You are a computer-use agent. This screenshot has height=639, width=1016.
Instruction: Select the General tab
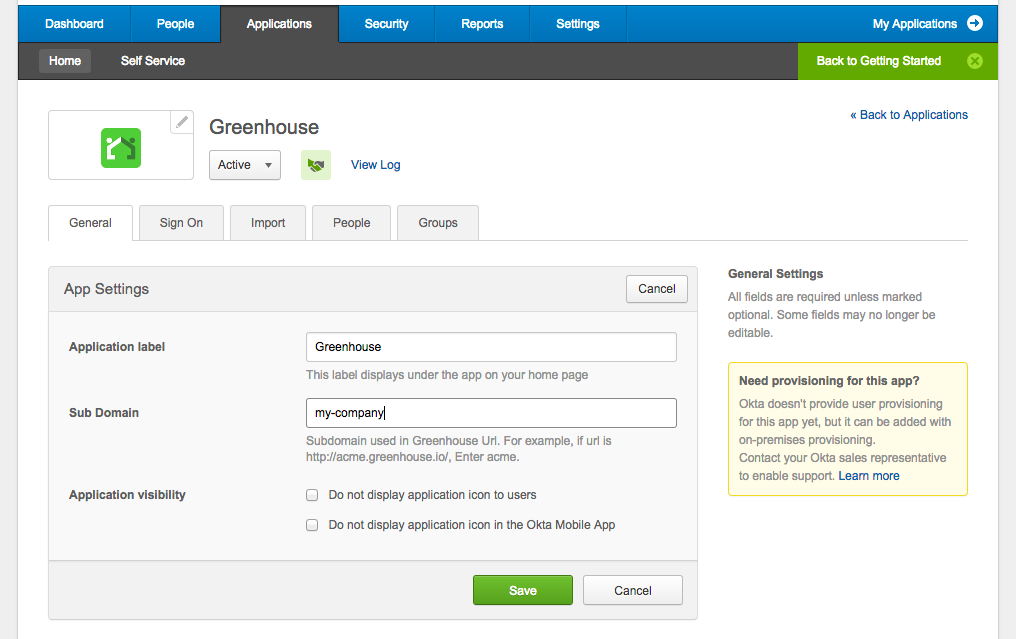tap(91, 223)
